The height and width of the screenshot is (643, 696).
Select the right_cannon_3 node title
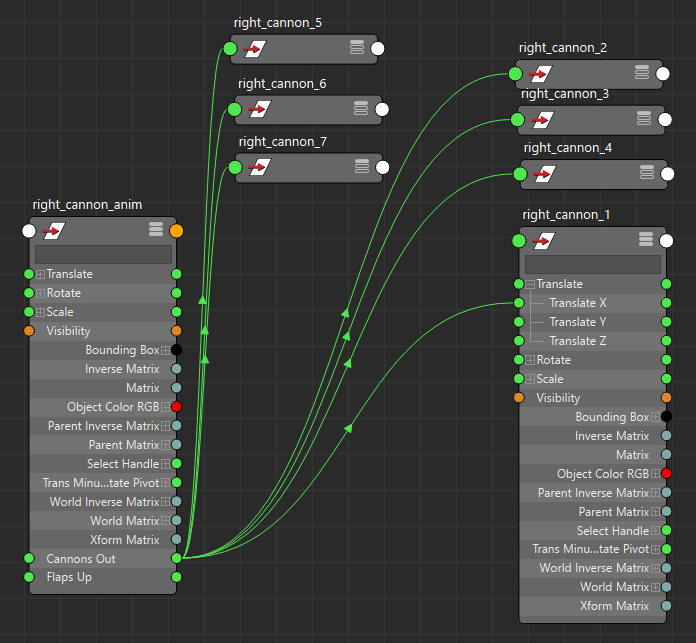click(x=565, y=94)
